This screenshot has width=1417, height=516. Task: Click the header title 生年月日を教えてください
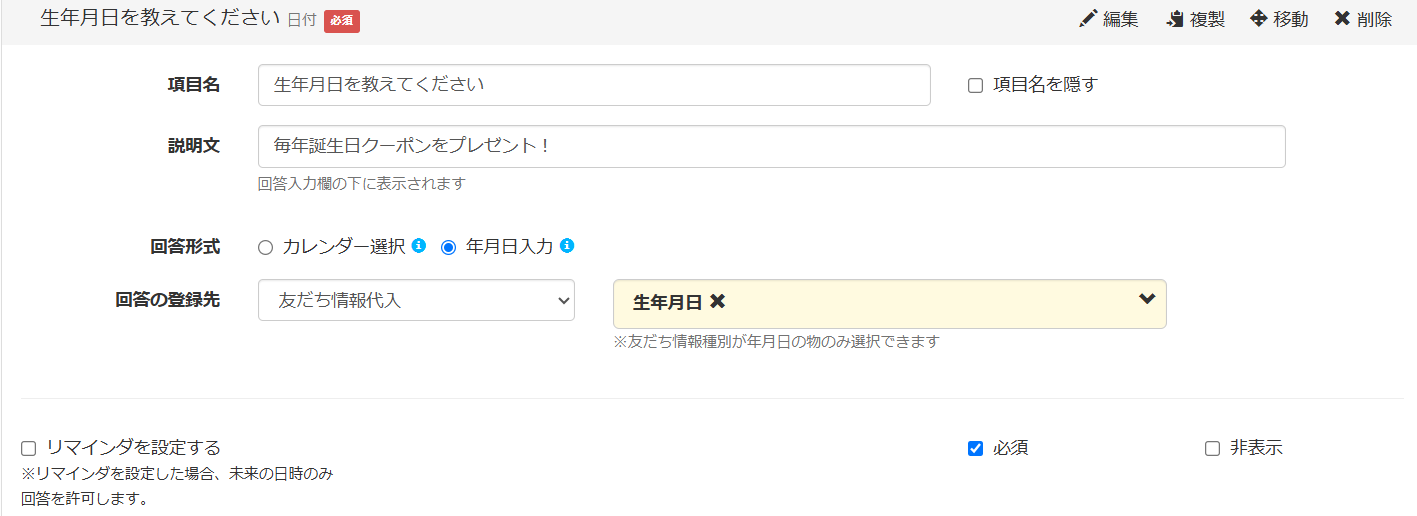[160, 19]
